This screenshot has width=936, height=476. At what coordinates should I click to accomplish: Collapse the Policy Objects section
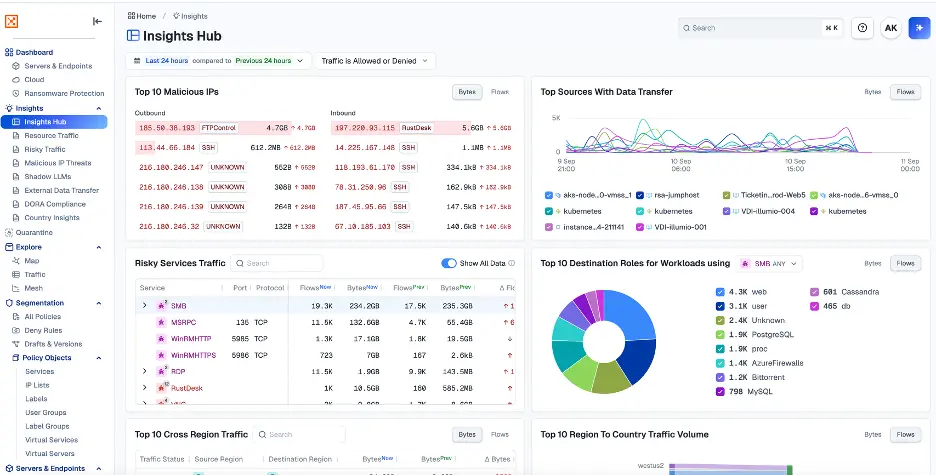(x=98, y=358)
